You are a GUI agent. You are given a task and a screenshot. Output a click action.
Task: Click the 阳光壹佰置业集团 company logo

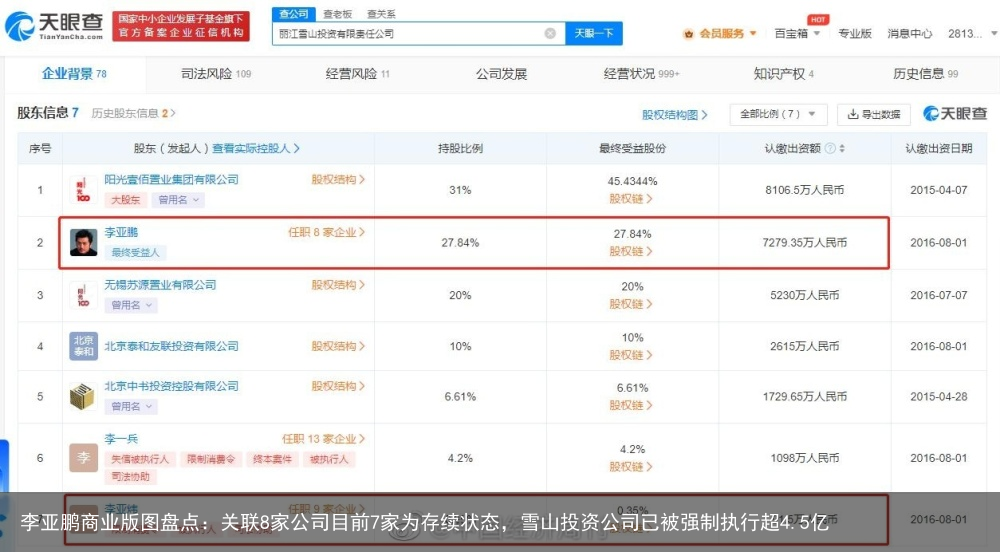[x=83, y=190]
